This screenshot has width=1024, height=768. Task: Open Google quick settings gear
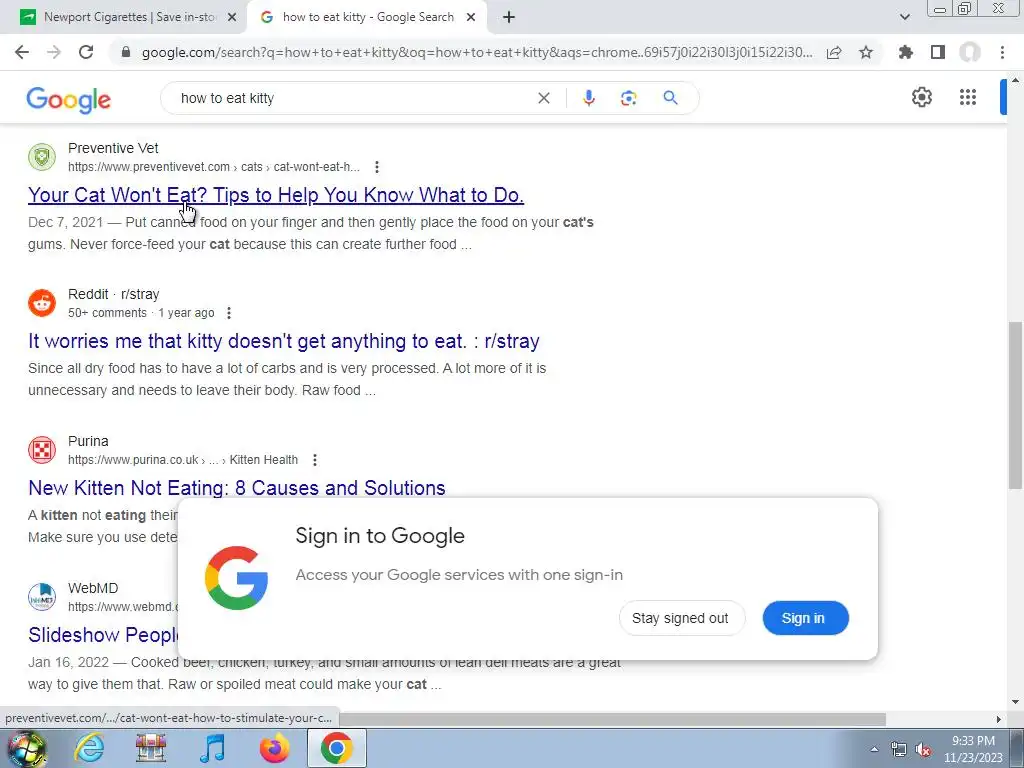(921, 97)
